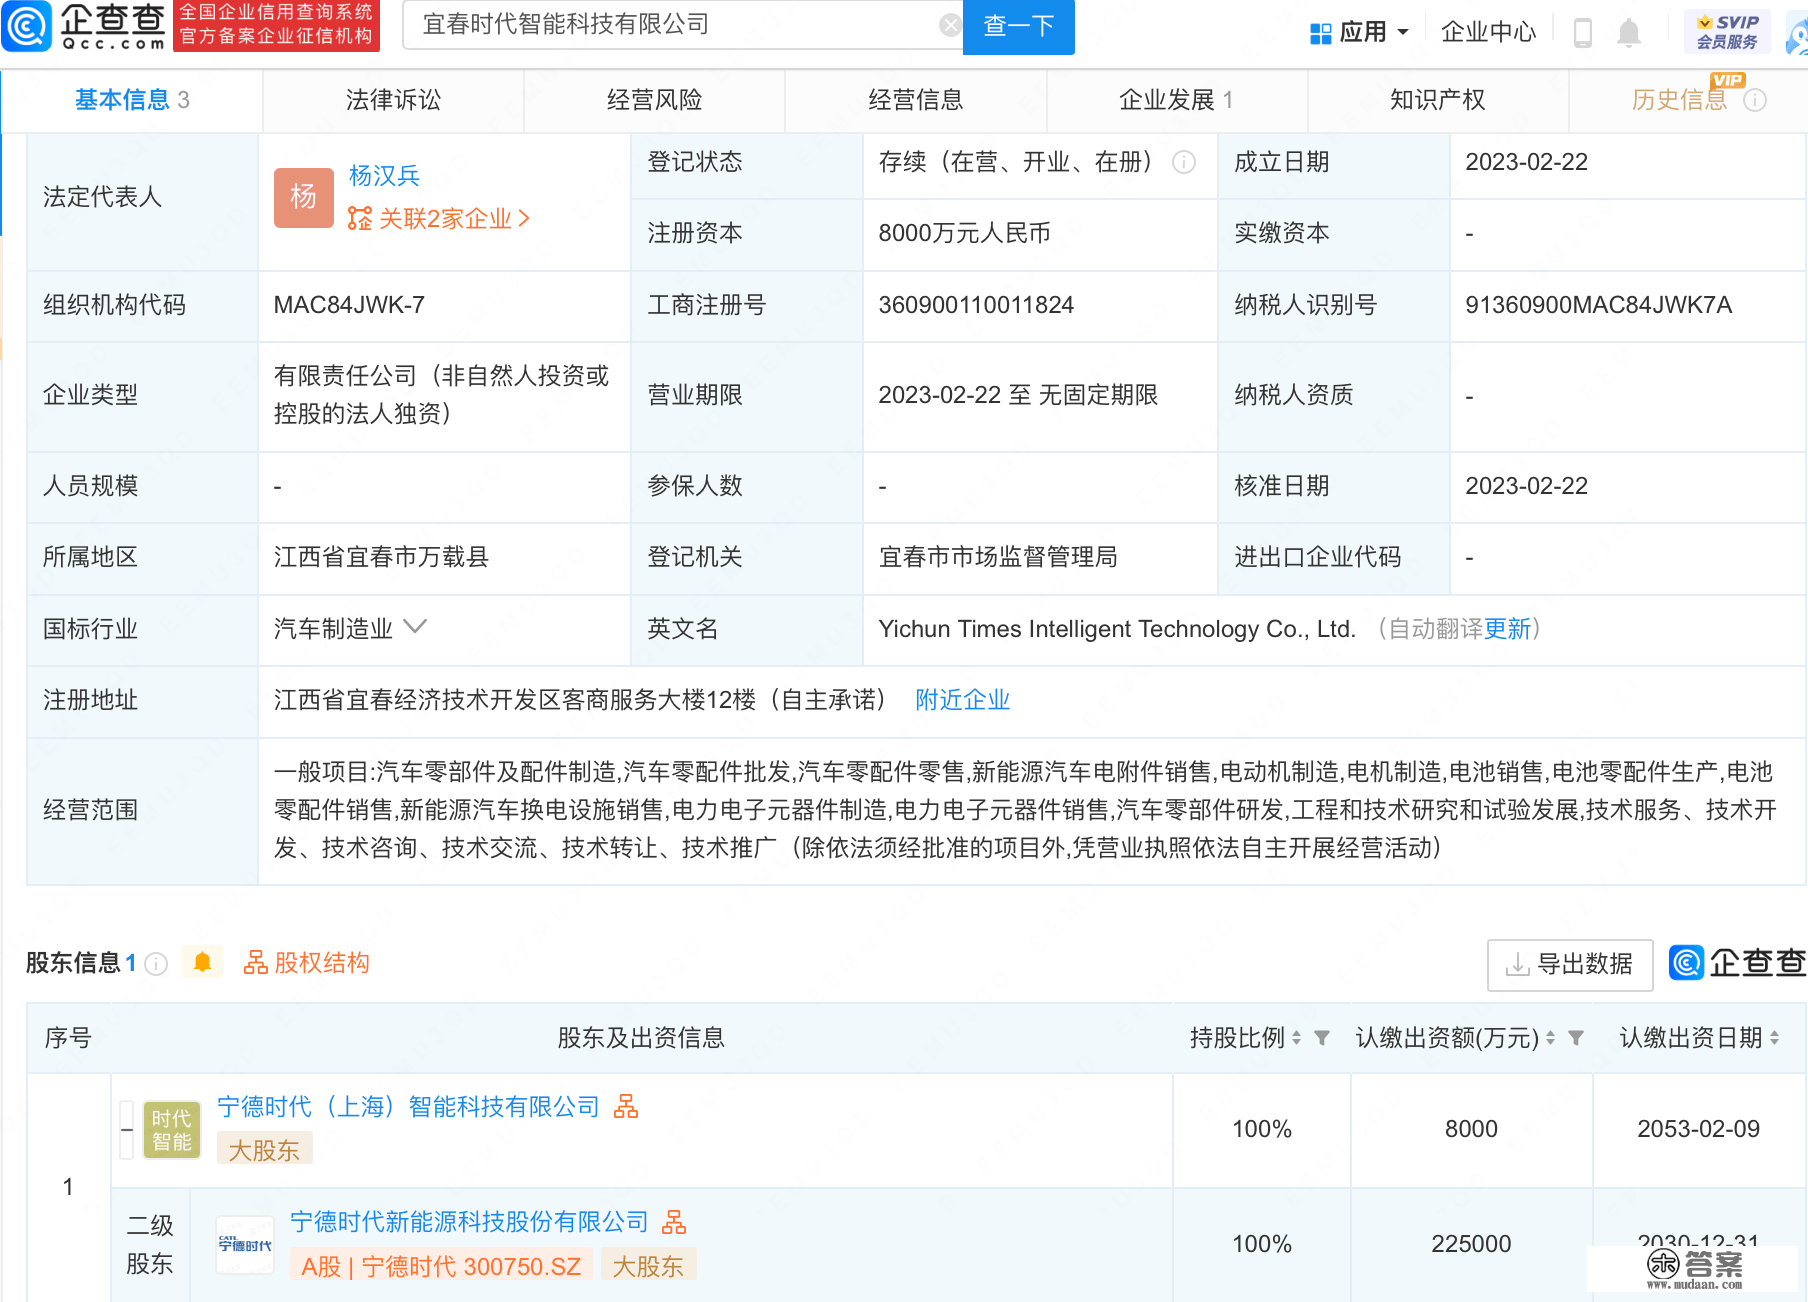
Task: Click A股 宁德时代 300750.SZ stock tag
Action: point(441,1266)
